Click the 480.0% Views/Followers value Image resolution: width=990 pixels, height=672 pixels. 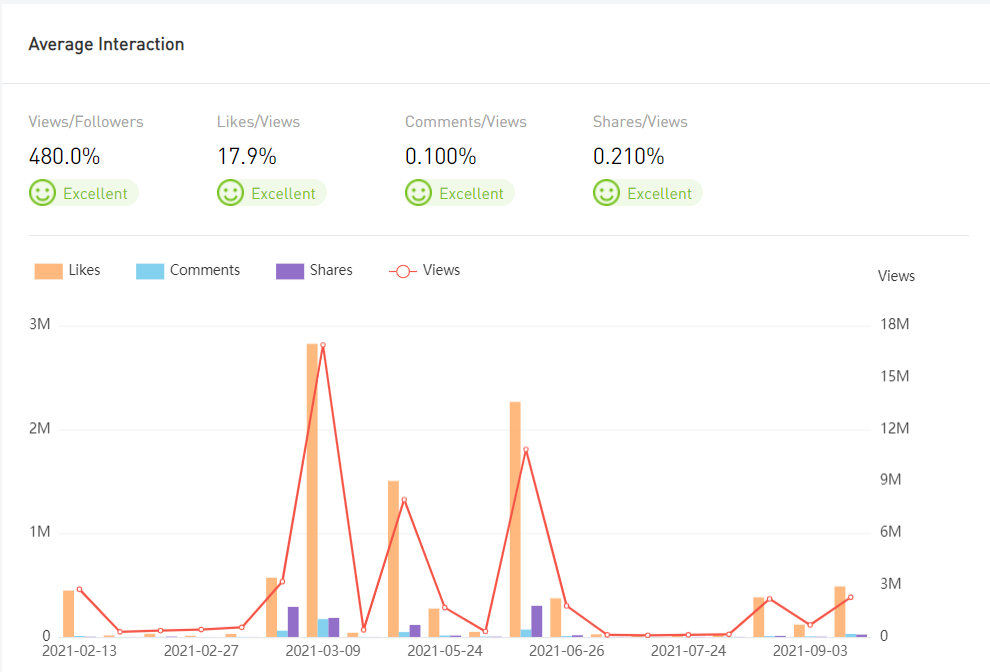pyautogui.click(x=64, y=157)
